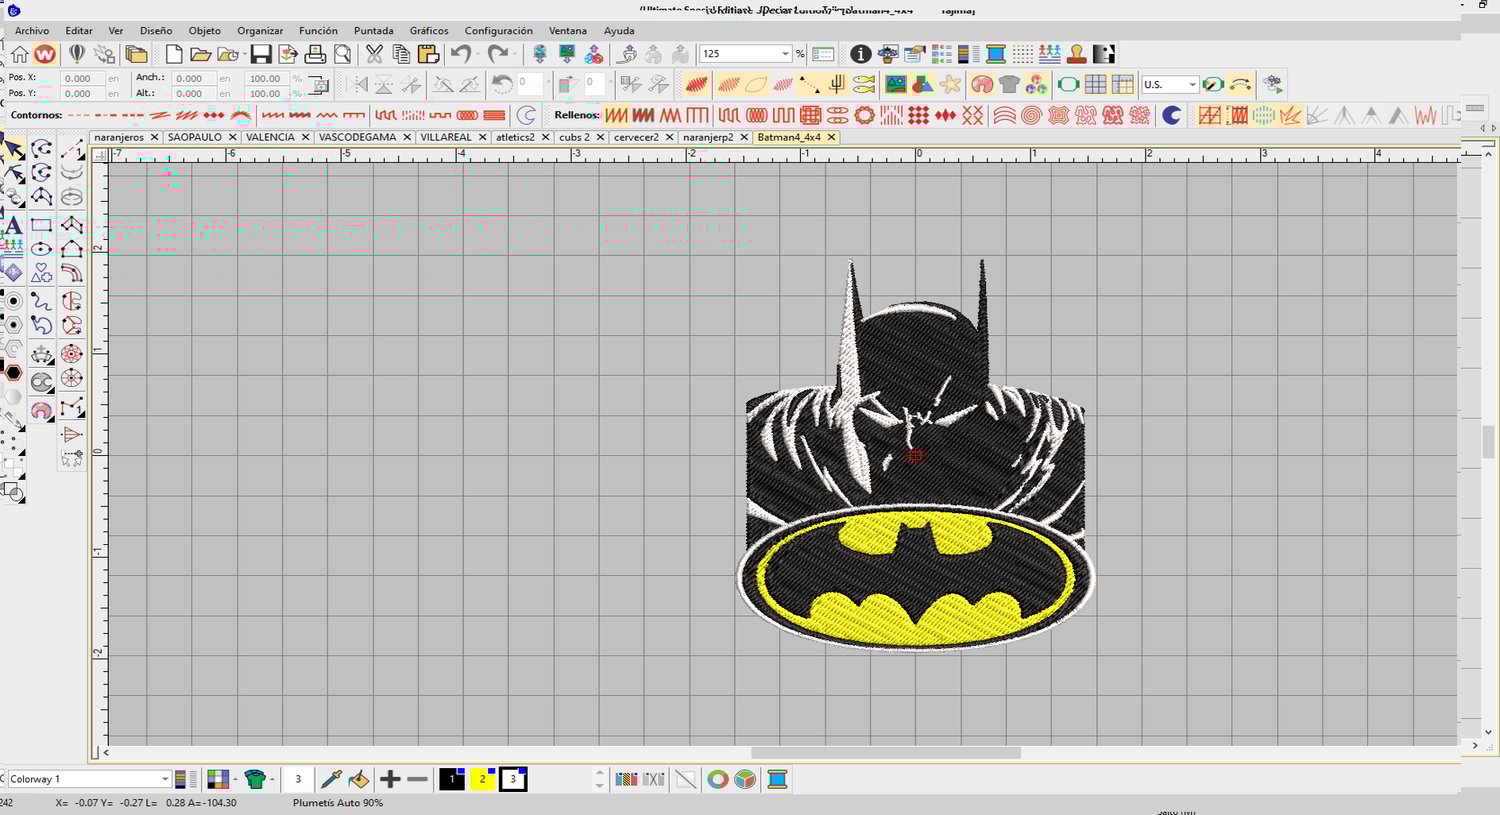The height and width of the screenshot is (815, 1500).
Task: Save the design with the floppy disk icon
Action: point(261,54)
